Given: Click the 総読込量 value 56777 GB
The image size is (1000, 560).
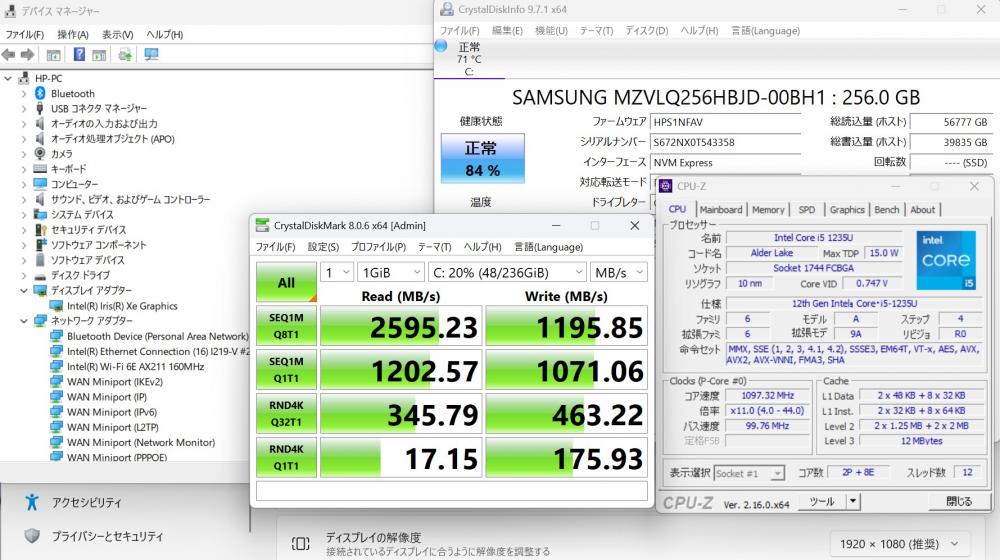Looking at the screenshot, I should click(x=950, y=122).
